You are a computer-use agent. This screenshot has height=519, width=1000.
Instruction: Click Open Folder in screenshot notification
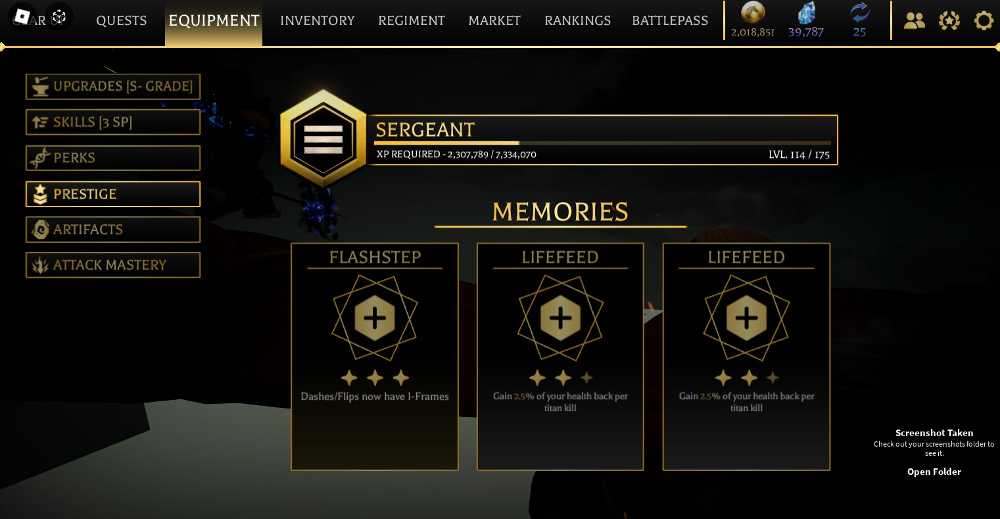point(934,472)
